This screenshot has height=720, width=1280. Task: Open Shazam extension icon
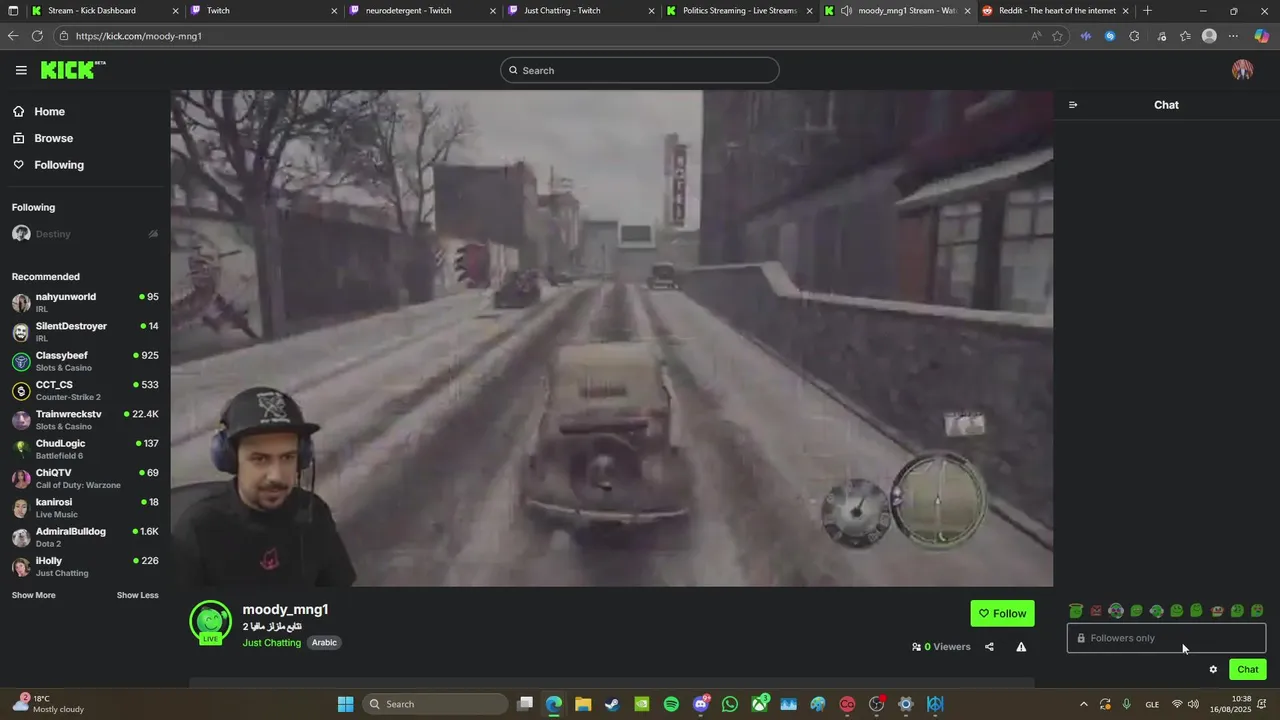coord(1110,36)
